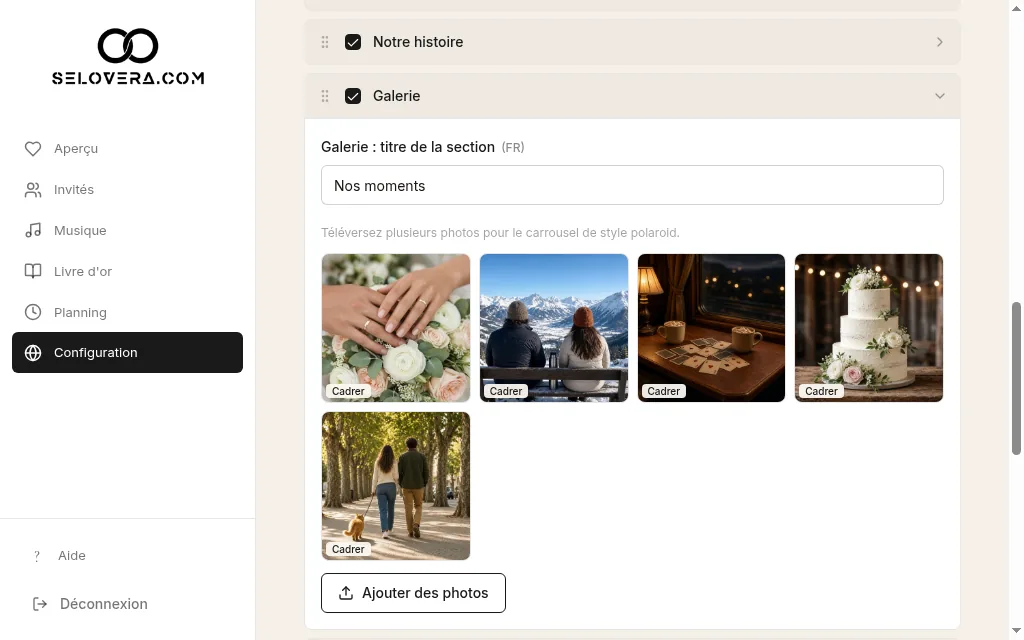1024x640 pixels.
Task: Click the people icon beside Invités
Action: [33, 190]
